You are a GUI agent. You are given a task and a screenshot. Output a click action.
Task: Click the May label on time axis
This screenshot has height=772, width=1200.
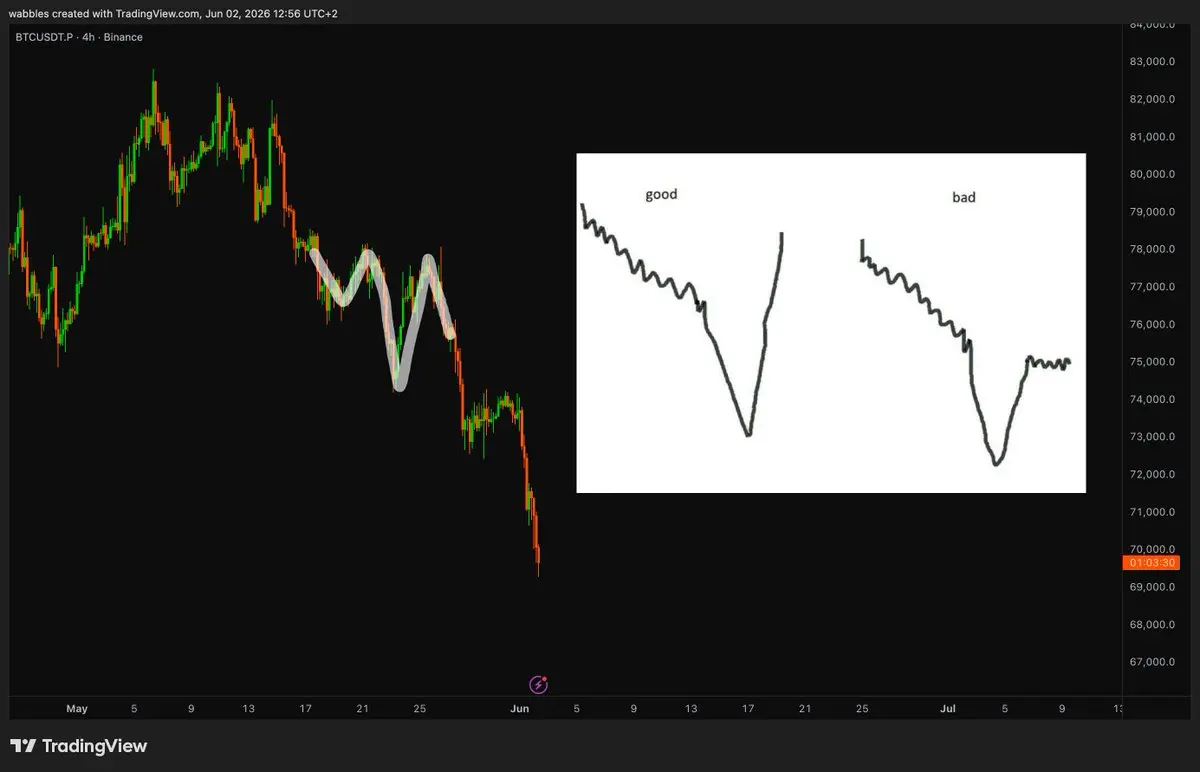77,709
